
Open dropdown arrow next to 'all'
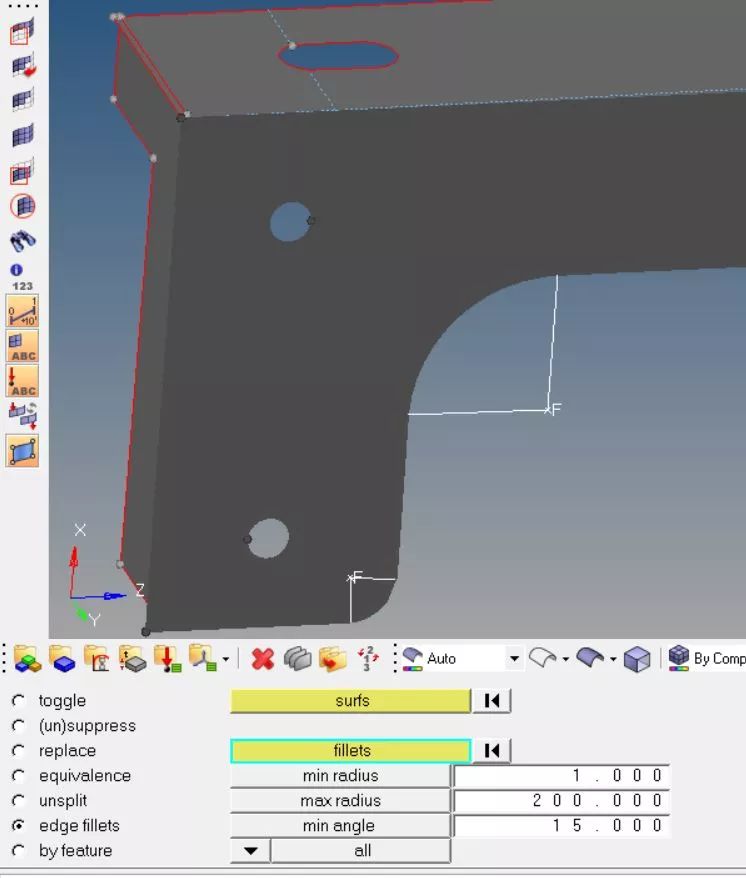[x=250, y=851]
